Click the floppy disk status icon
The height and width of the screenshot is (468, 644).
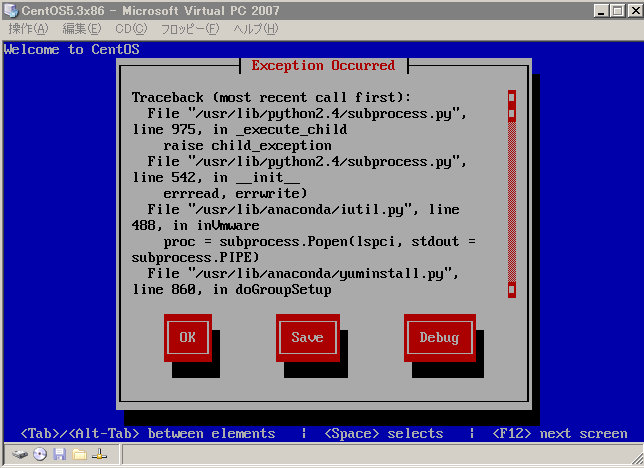pos(59,454)
